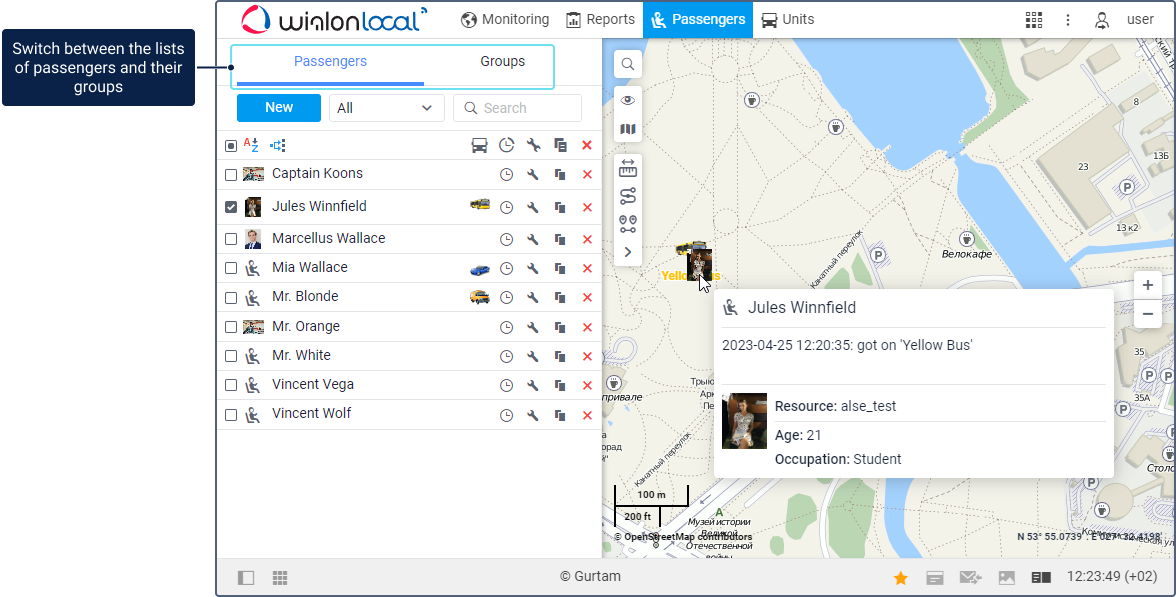This screenshot has height=597, width=1176.
Task: Click the OpenStreetMap contributors link
Action: click(688, 537)
